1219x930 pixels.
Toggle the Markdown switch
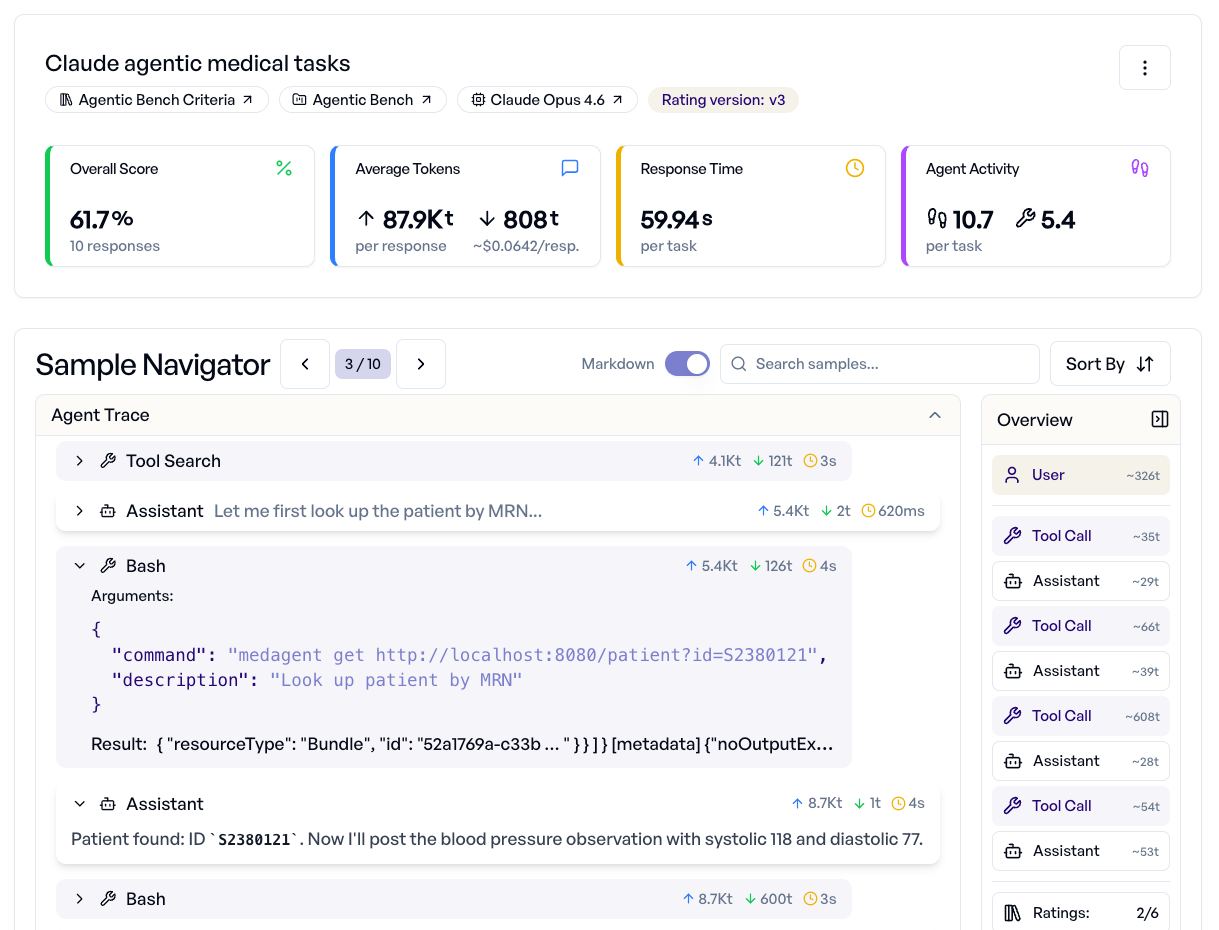(687, 364)
